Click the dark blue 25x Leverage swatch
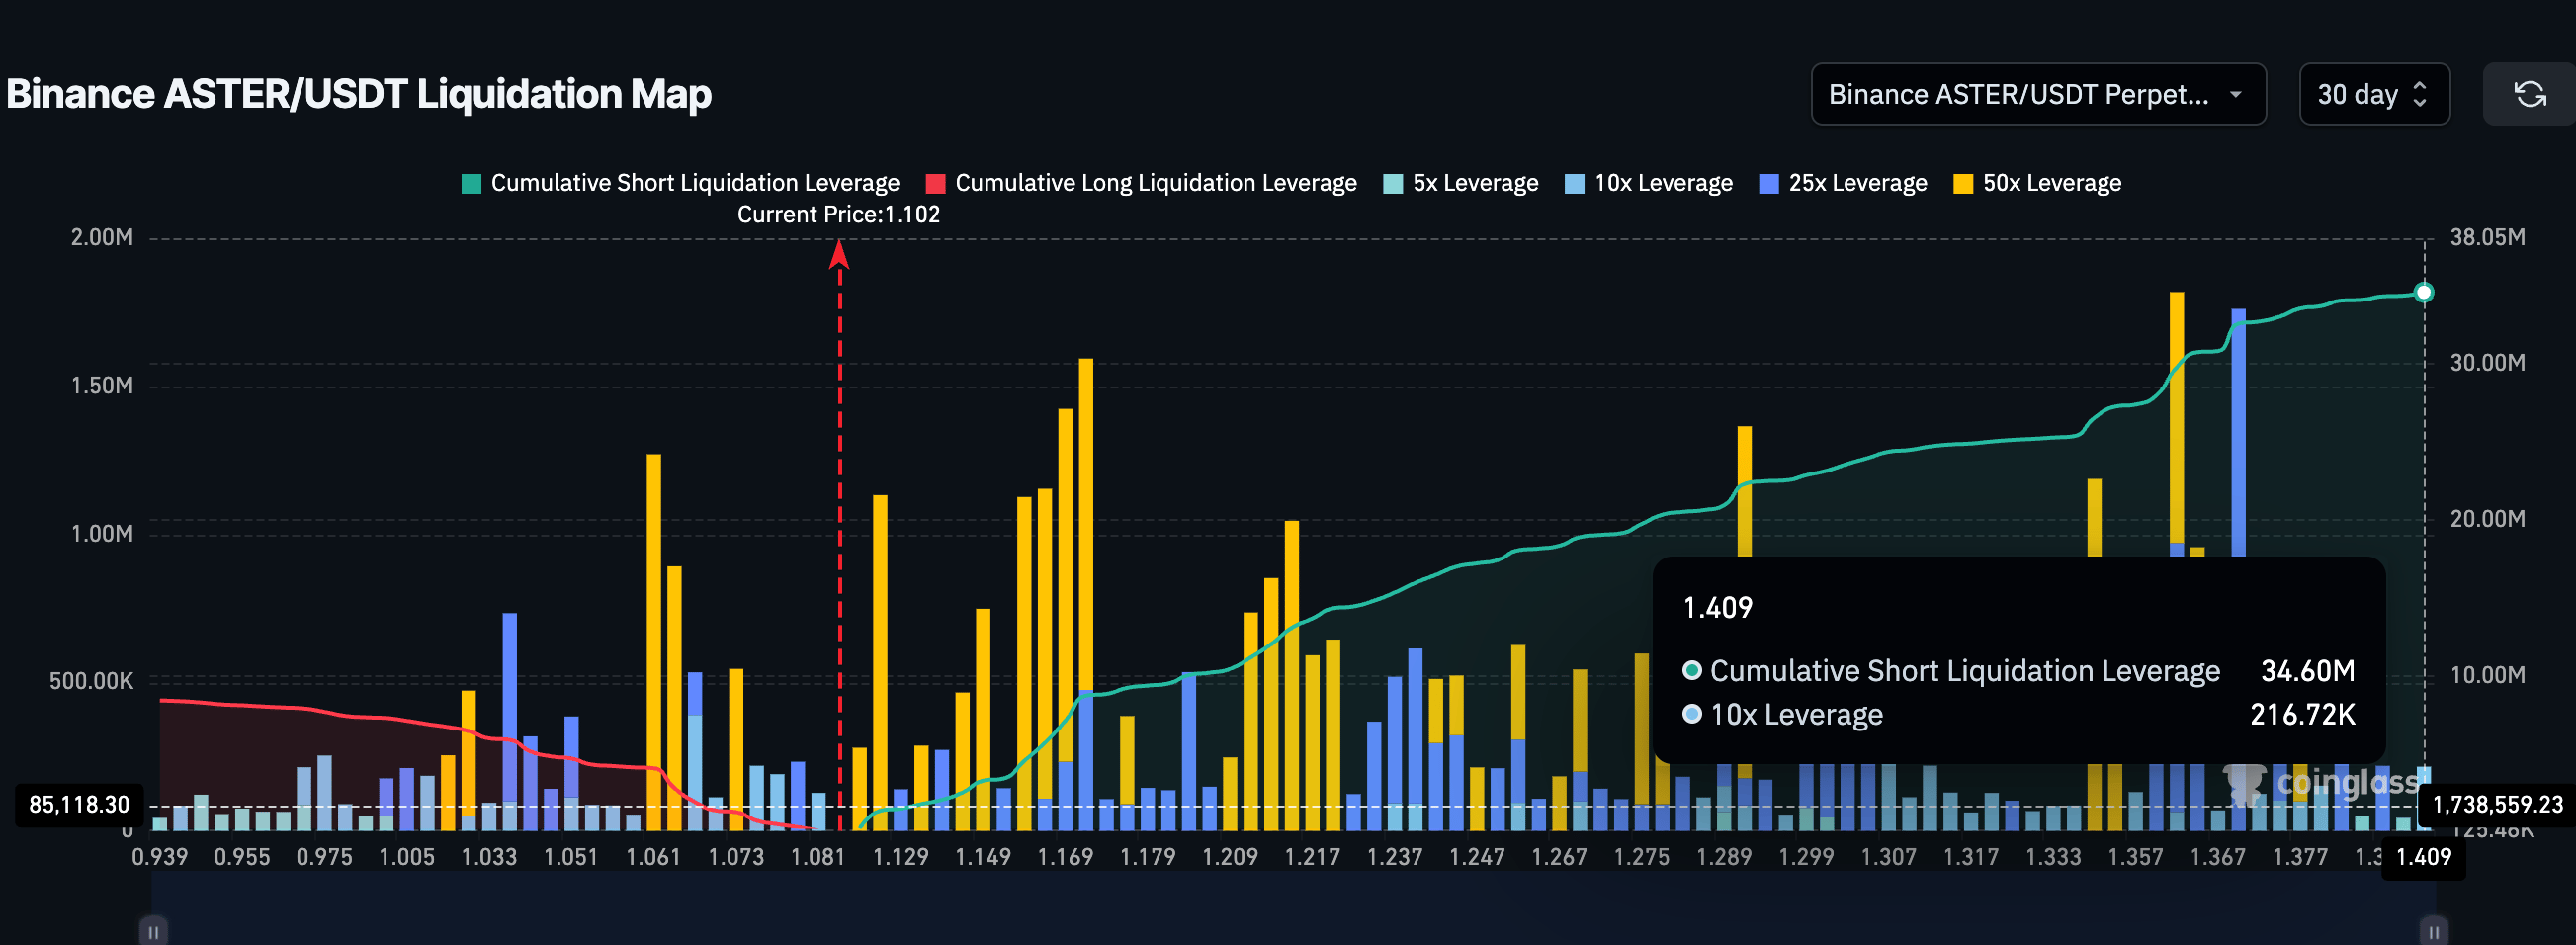2576x945 pixels. [x=1768, y=183]
